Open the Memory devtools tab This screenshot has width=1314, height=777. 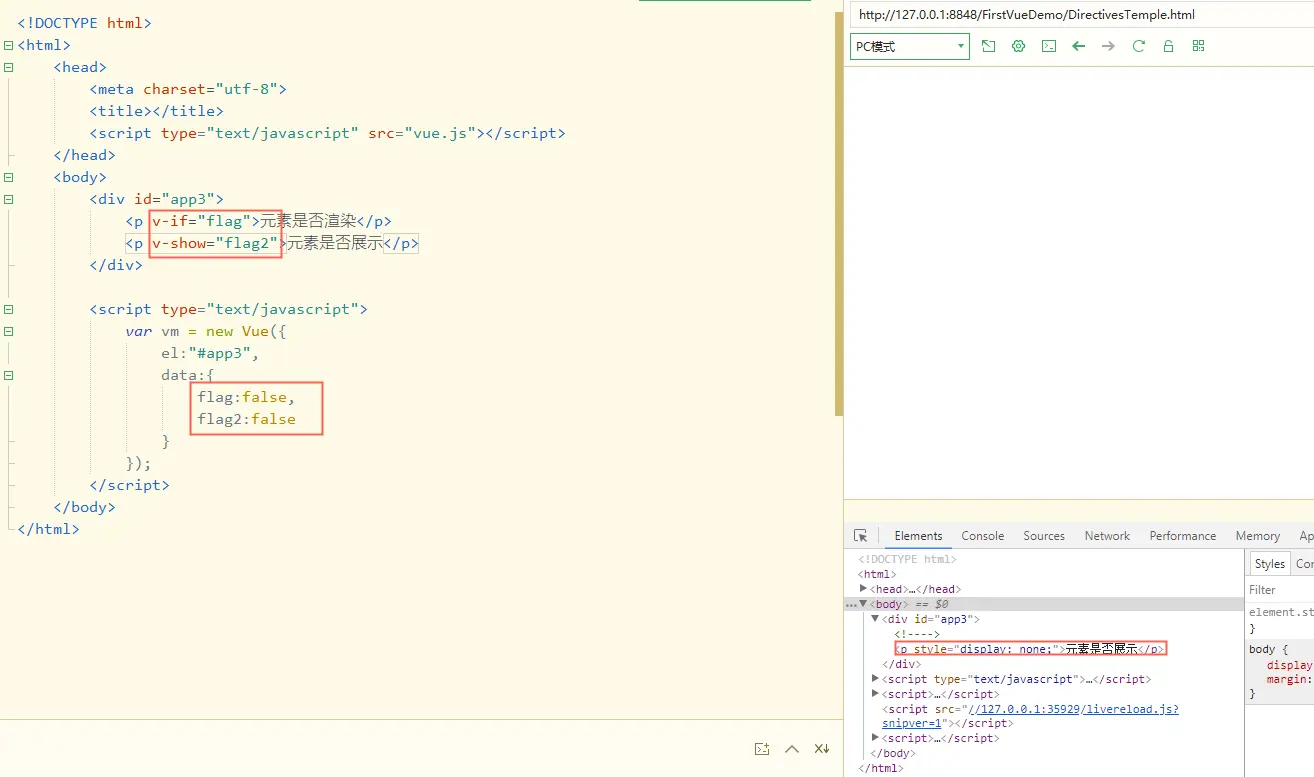coord(1257,536)
